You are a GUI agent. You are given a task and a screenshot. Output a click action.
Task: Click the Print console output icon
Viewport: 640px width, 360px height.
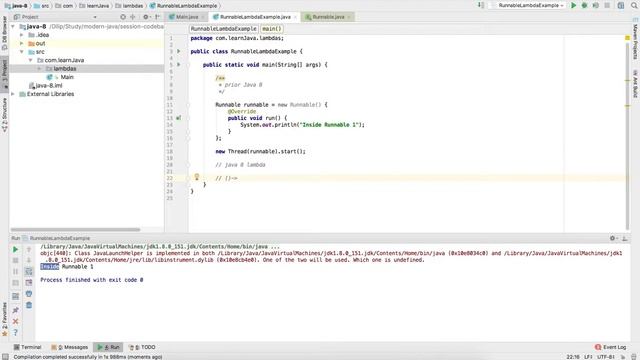tap(29, 293)
